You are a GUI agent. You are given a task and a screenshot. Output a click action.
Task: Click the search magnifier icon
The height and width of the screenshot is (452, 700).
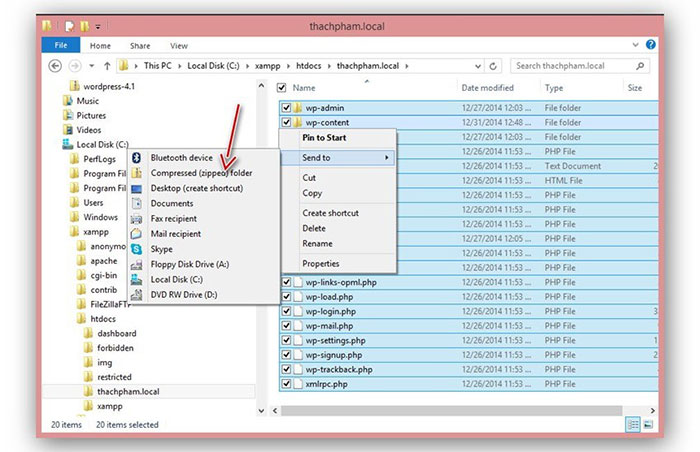(640, 66)
